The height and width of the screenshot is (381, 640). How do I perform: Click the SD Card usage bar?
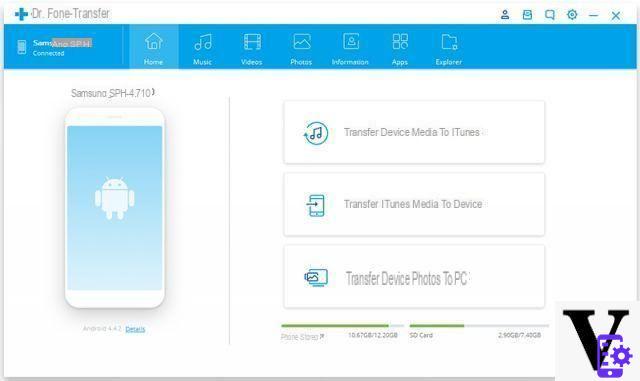coord(479,325)
